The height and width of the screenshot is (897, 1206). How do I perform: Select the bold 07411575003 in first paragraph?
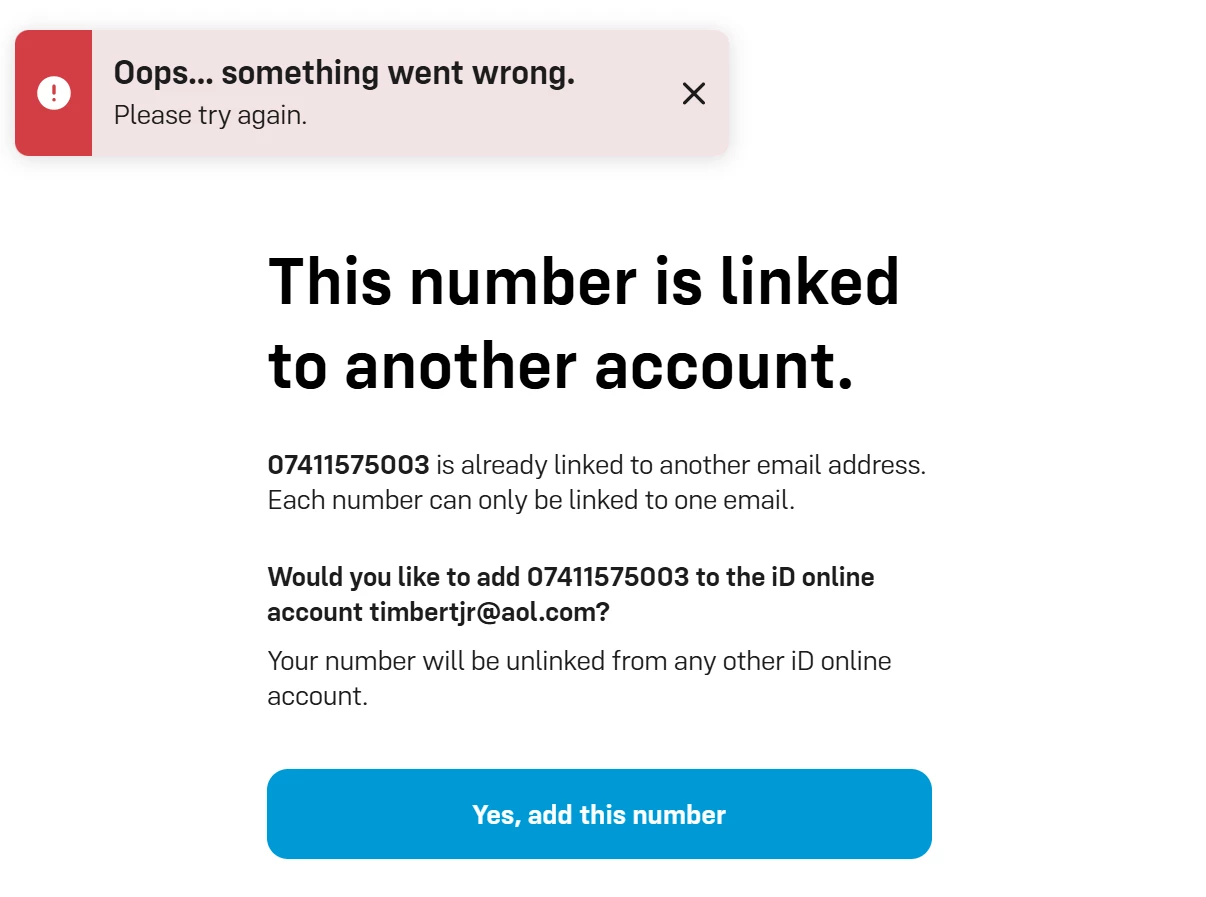coord(348,465)
